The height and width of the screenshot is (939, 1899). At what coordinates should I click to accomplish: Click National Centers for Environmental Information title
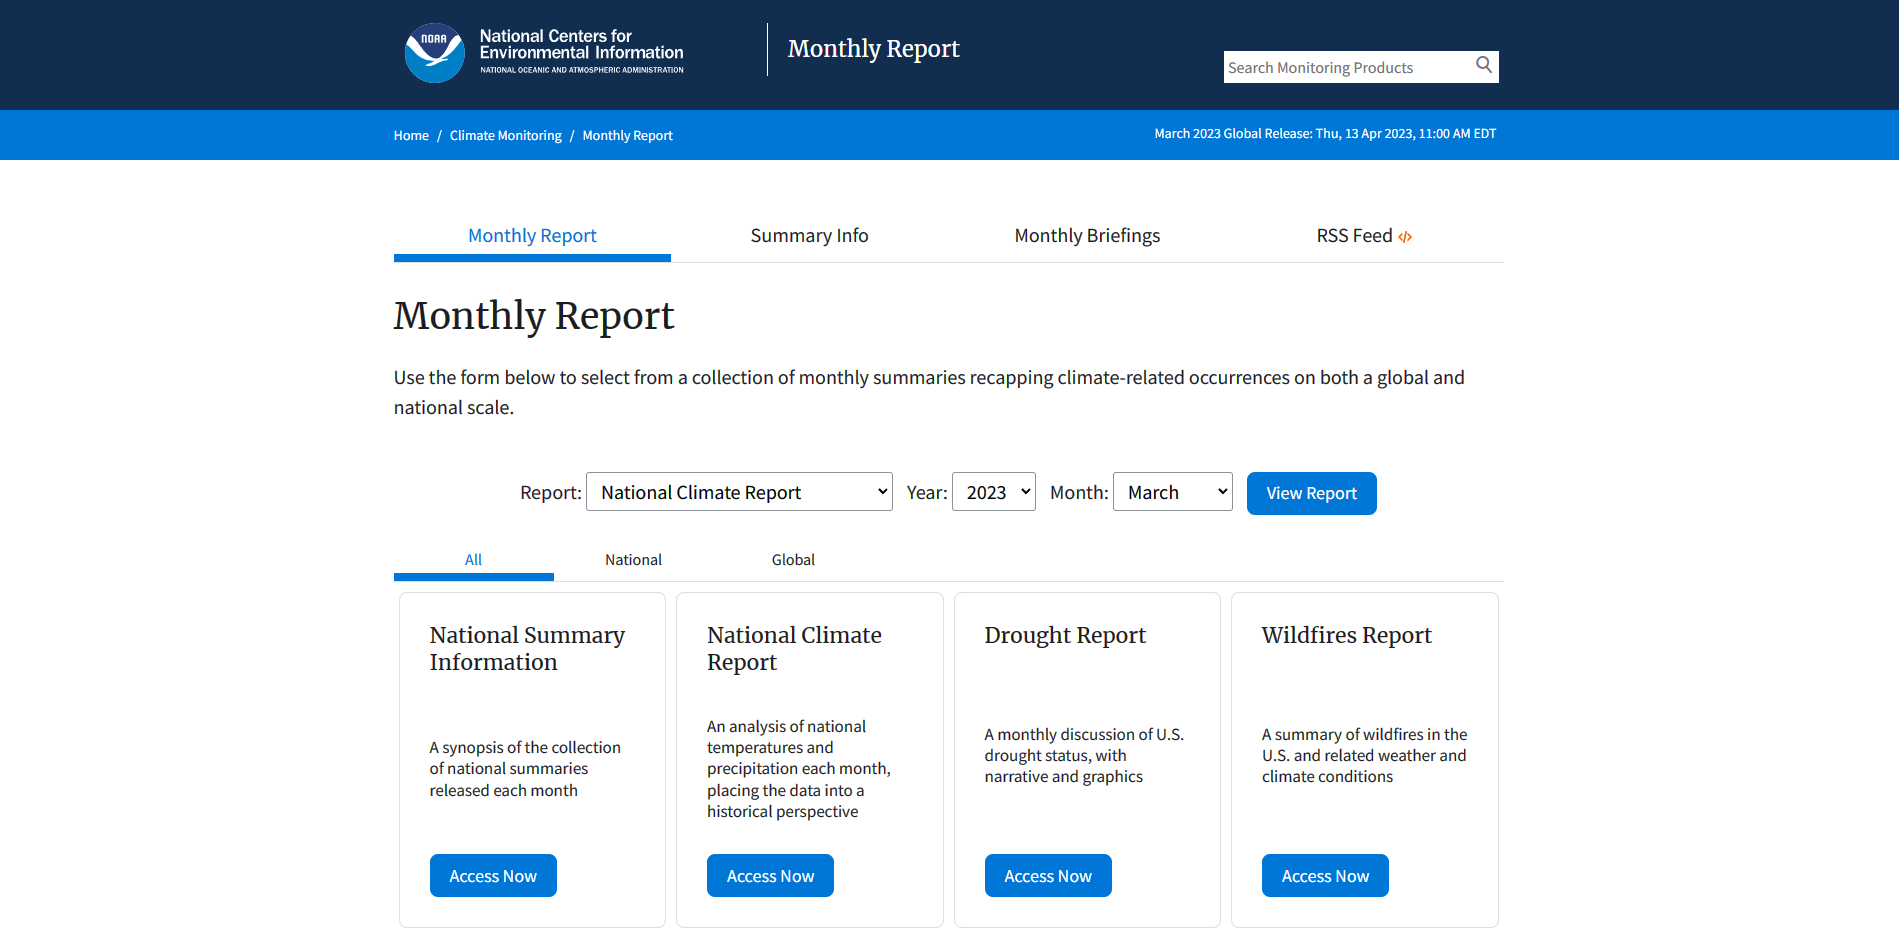tap(581, 45)
